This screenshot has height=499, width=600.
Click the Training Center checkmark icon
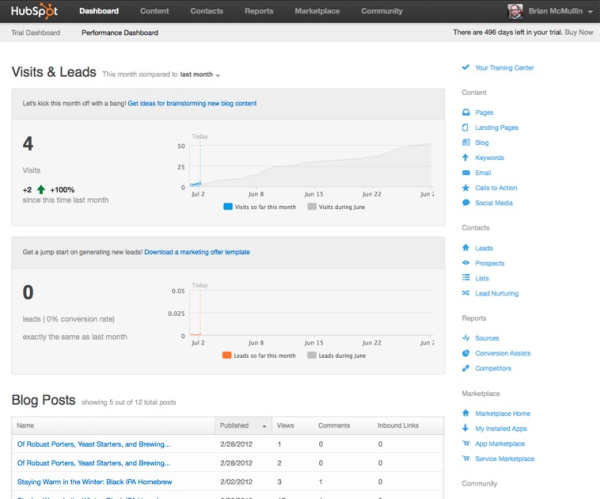tap(466, 67)
